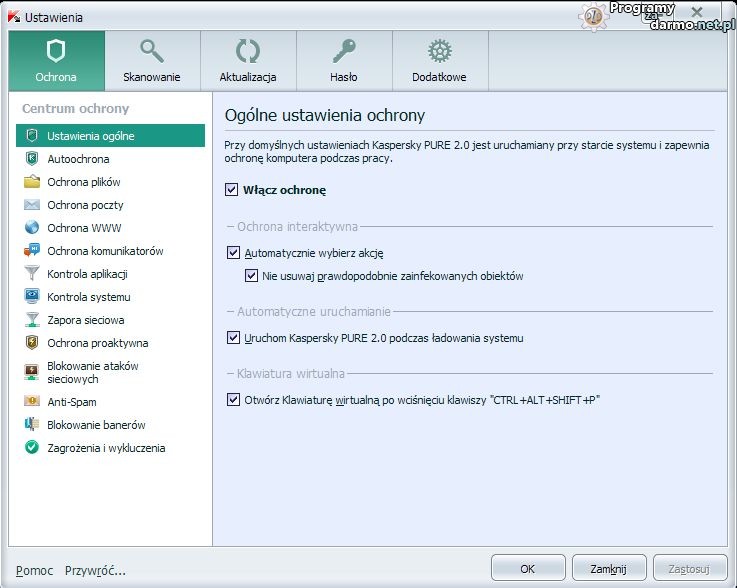Click the chat bubble icon for Ochrona komunikatorów
Image resolution: width=737 pixels, height=588 pixels.
click(32, 250)
